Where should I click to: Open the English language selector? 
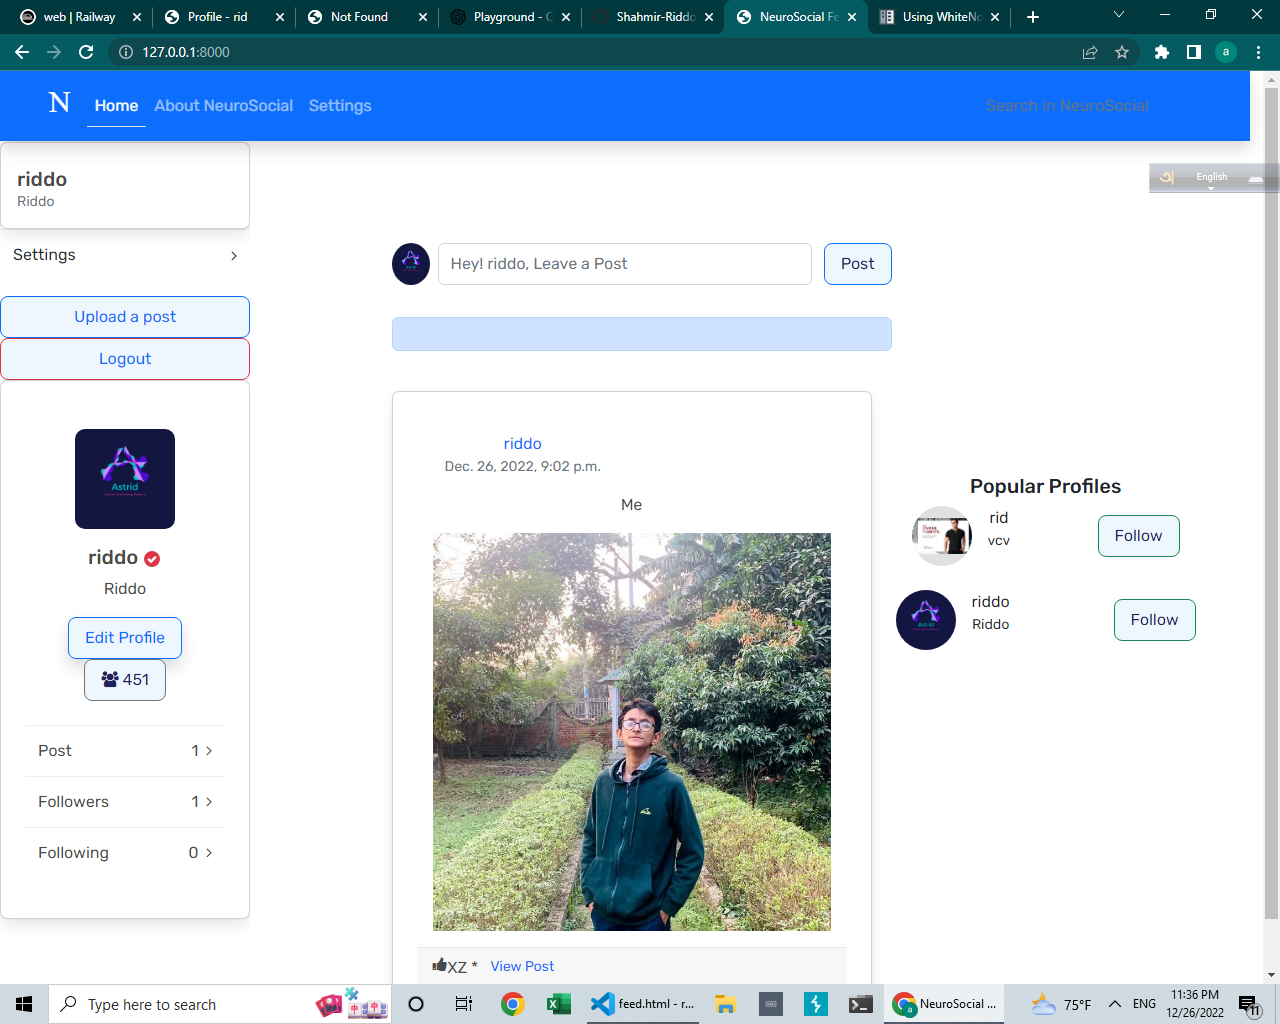1211,177
